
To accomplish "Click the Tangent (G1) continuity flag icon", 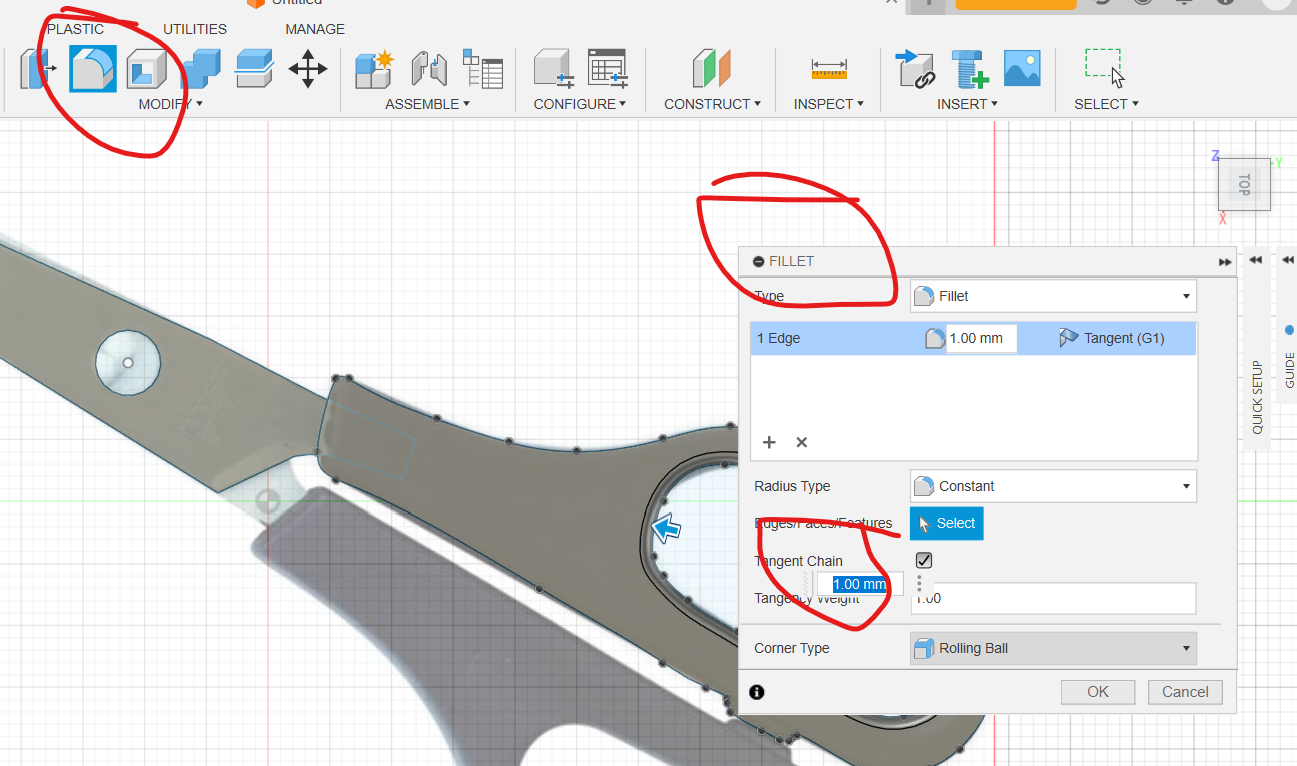I will click(x=1068, y=338).
